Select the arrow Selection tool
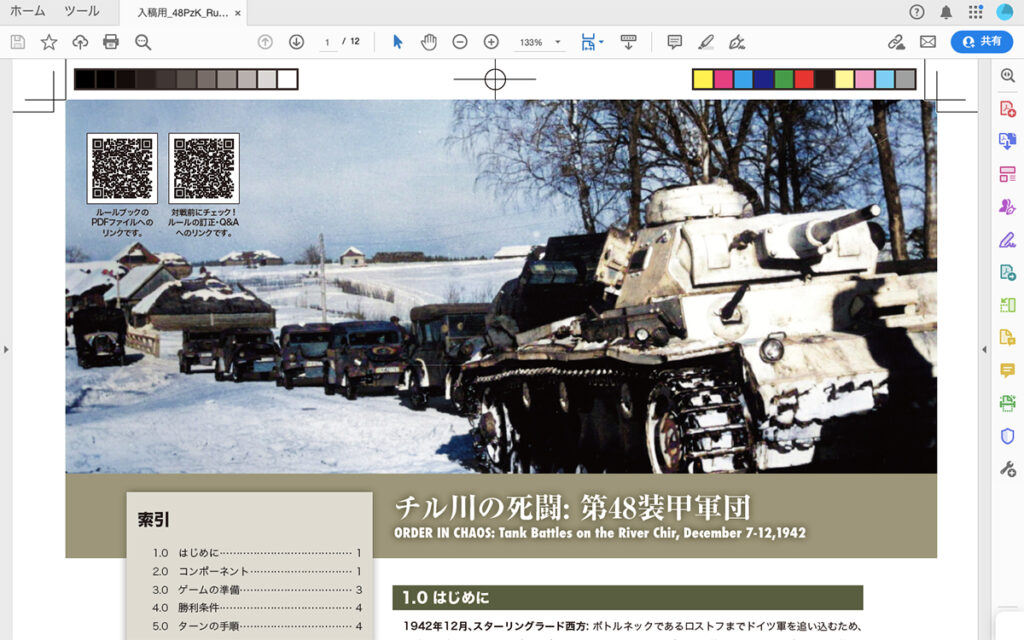This screenshot has height=640, width=1024. [397, 42]
